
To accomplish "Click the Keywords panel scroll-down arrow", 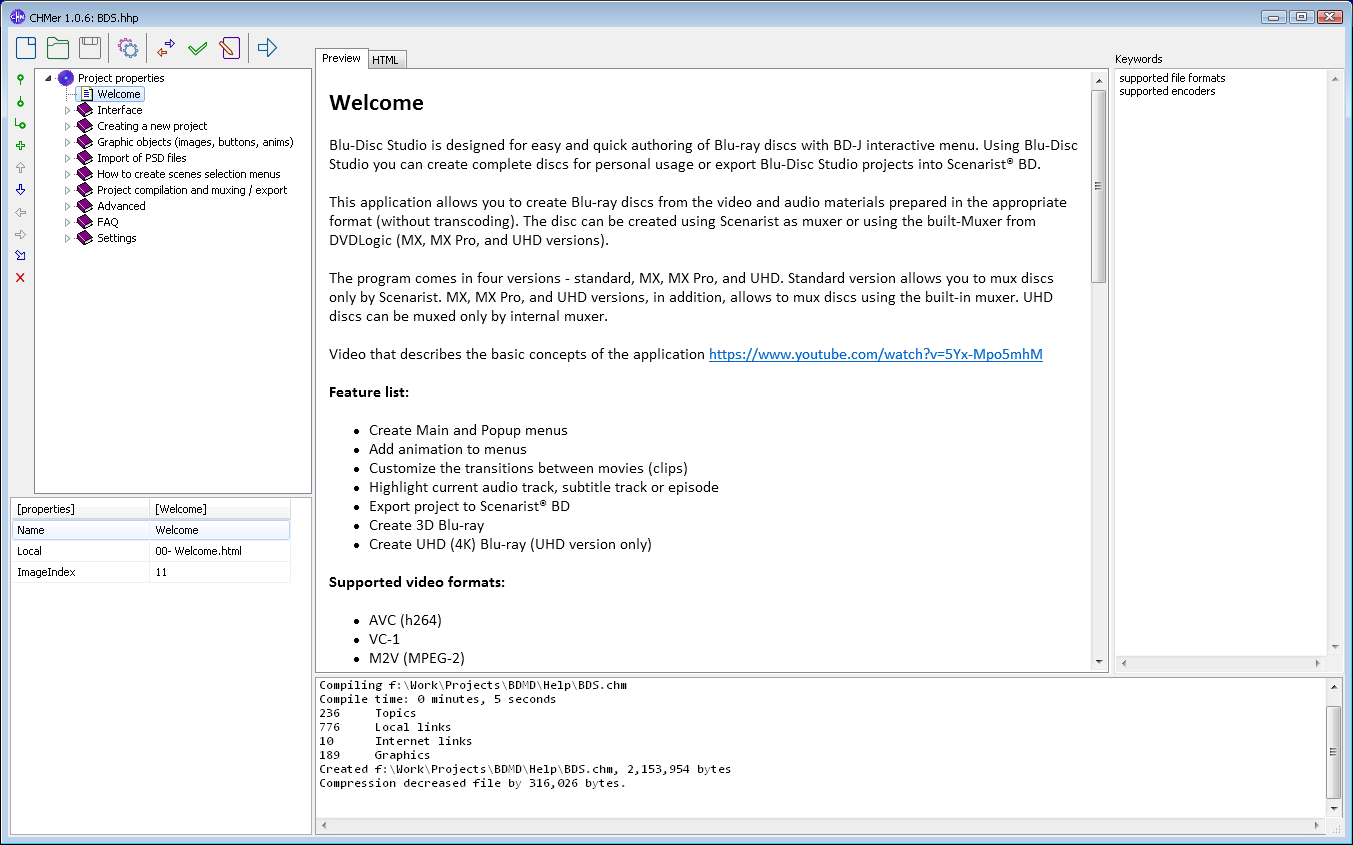I will click(x=1334, y=647).
